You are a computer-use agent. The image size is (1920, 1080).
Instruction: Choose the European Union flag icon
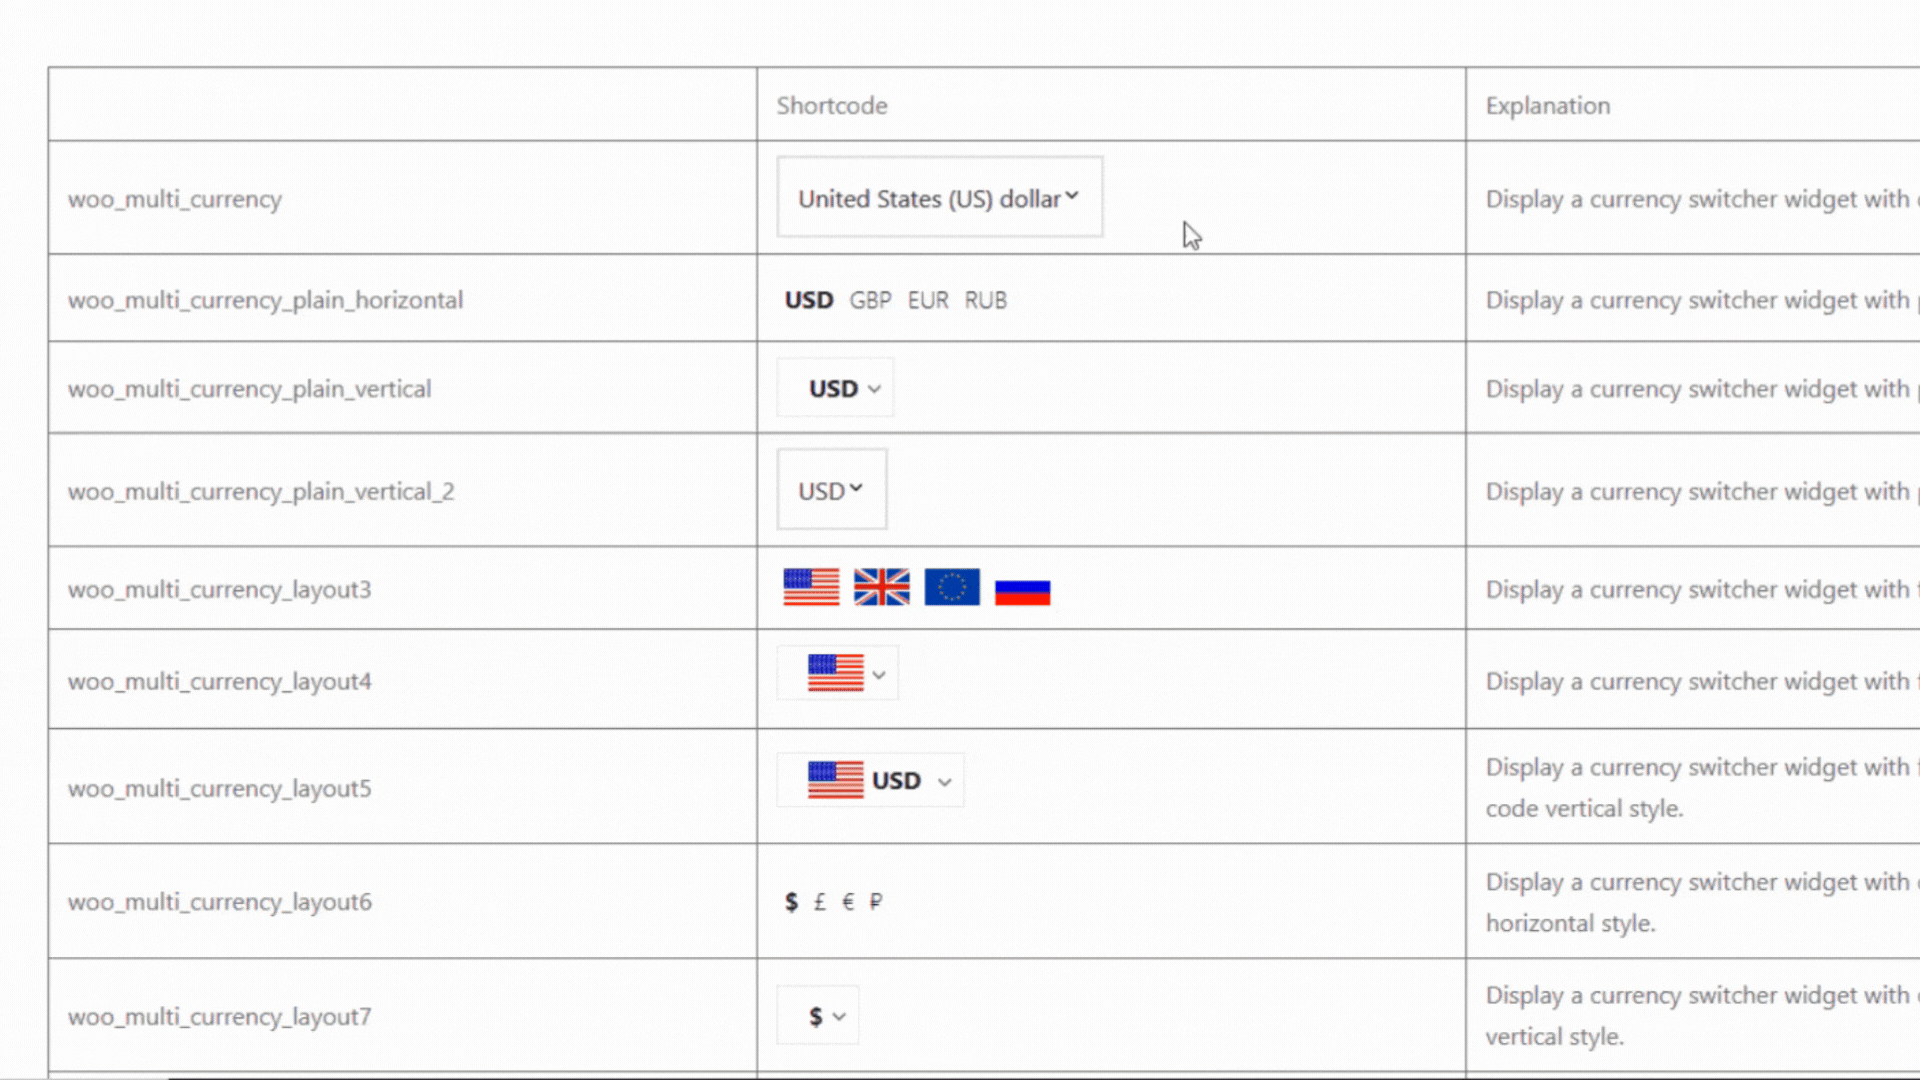coord(952,587)
